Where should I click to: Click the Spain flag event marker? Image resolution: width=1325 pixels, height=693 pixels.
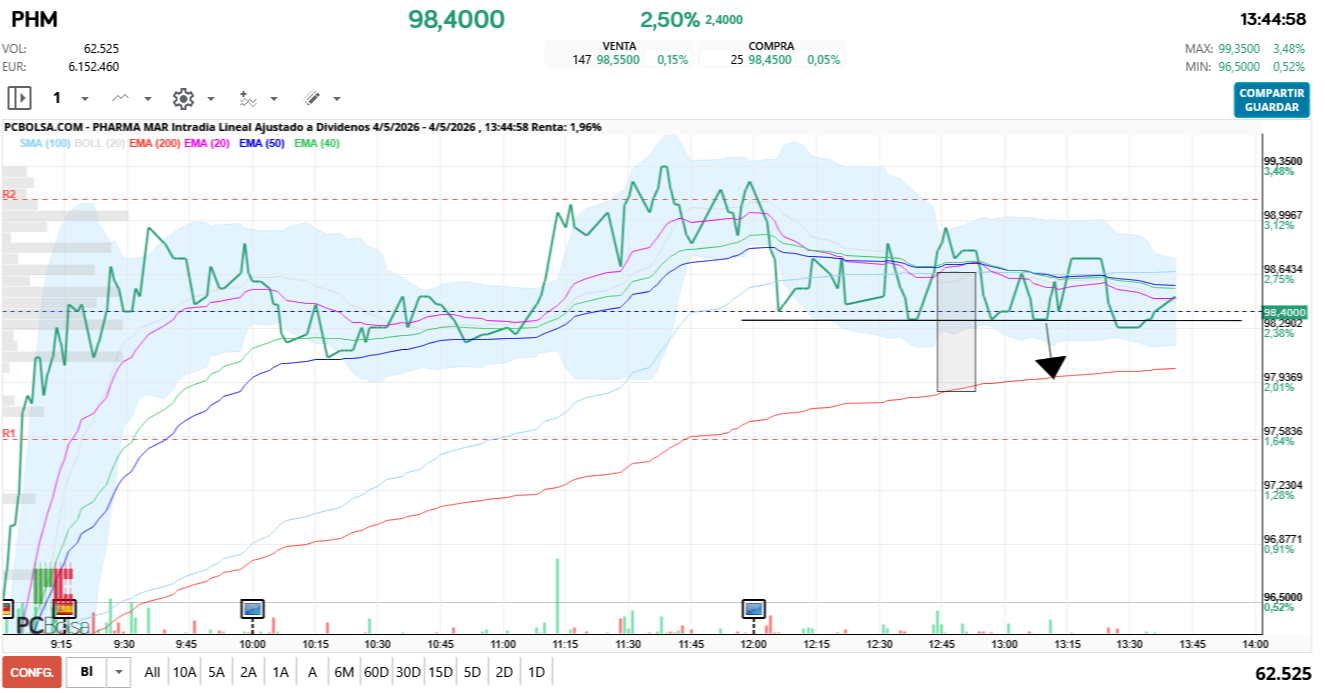(64, 607)
